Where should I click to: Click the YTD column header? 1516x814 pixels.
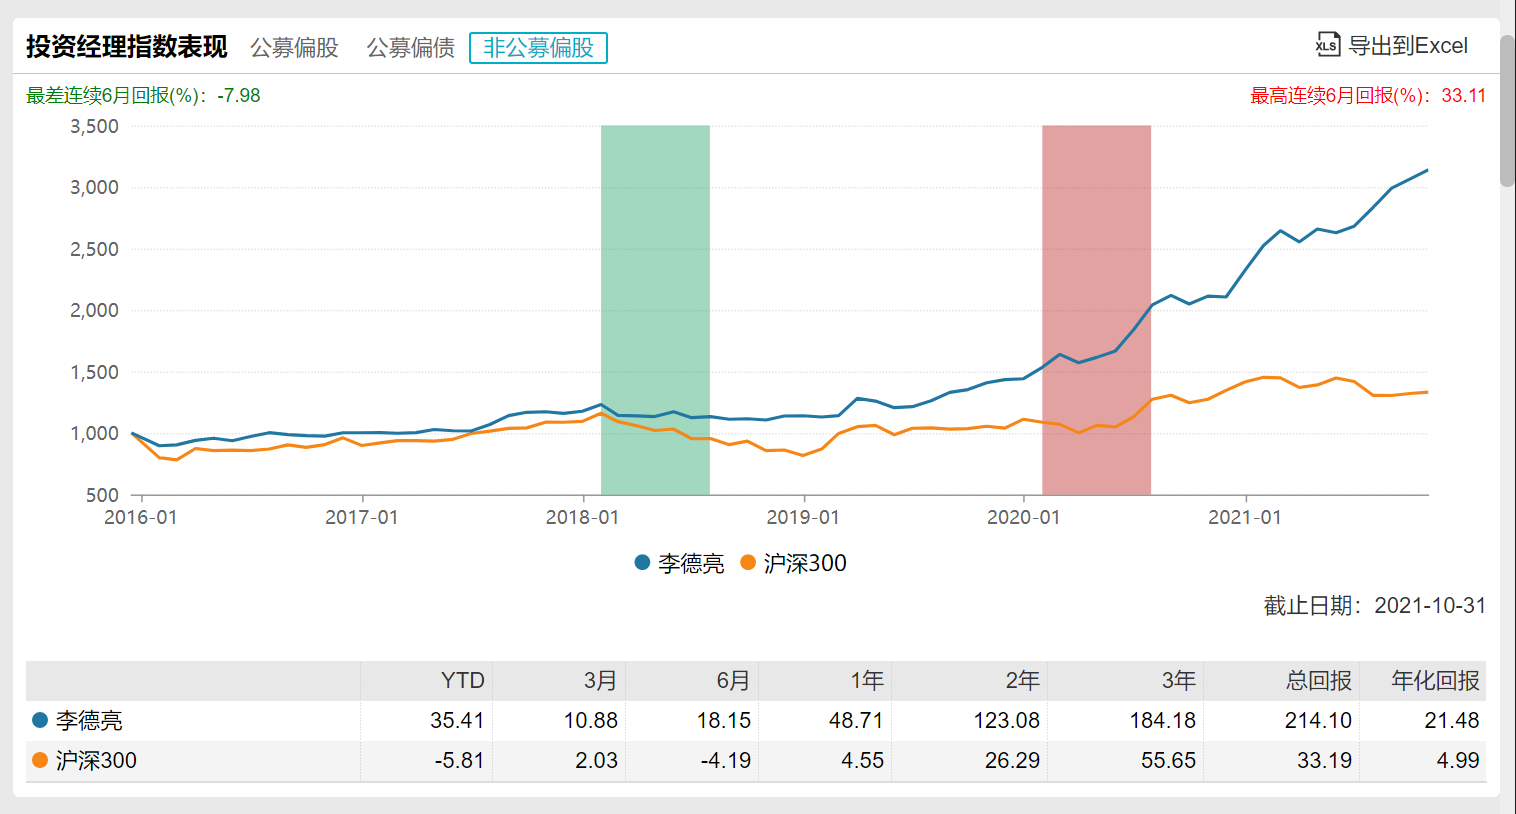462,681
